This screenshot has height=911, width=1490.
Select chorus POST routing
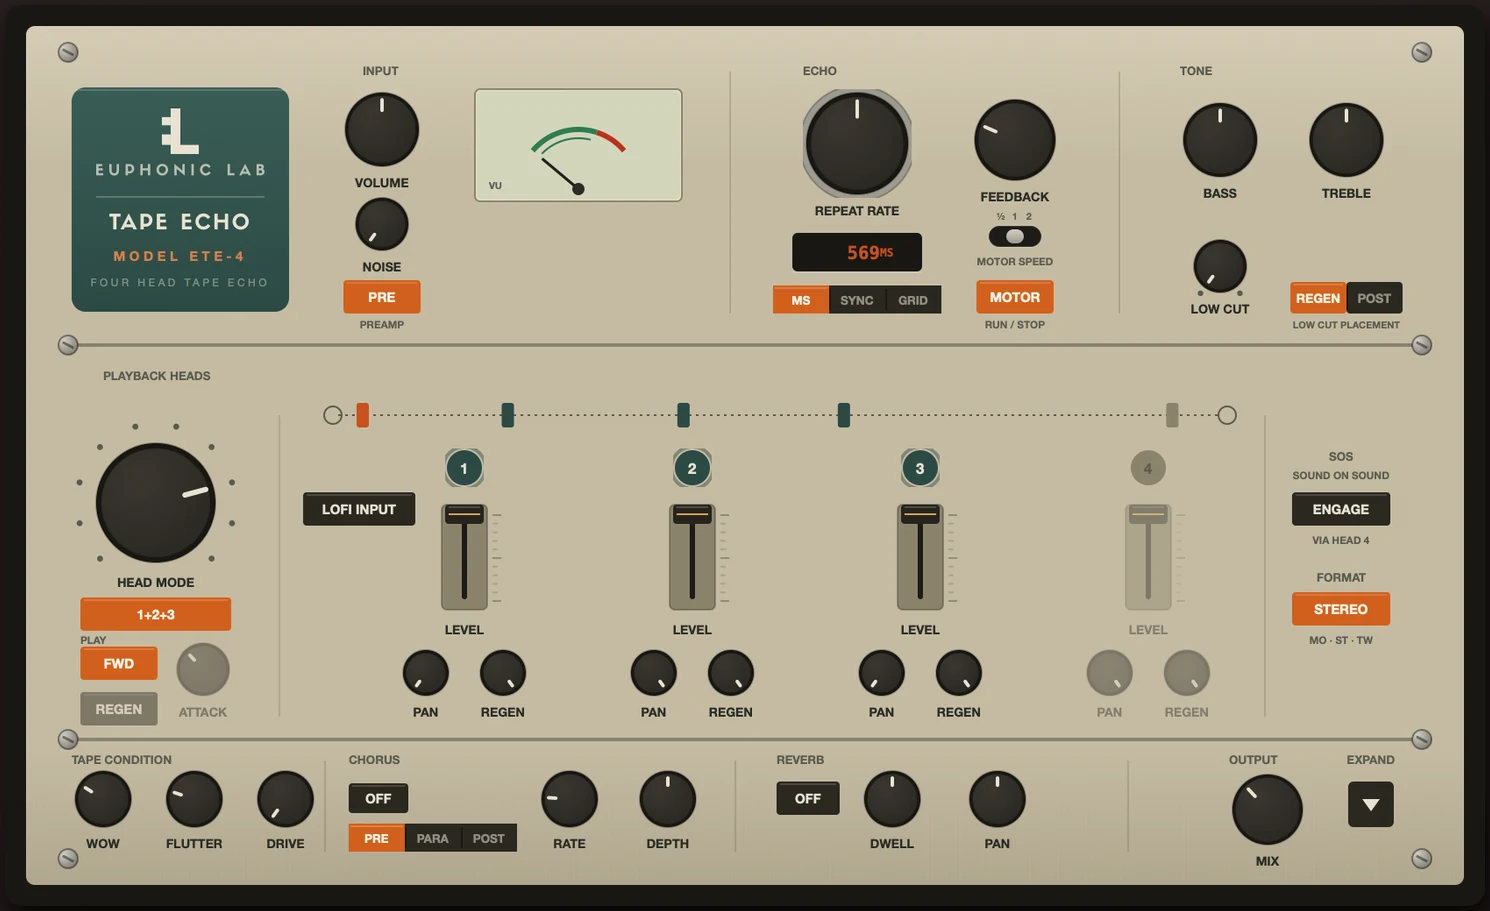[x=489, y=838]
